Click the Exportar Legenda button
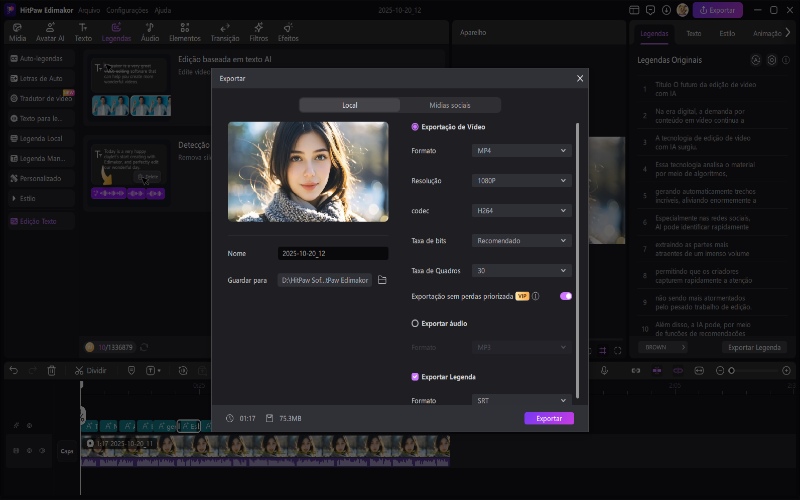Image resolution: width=800 pixels, height=500 pixels. click(755, 347)
